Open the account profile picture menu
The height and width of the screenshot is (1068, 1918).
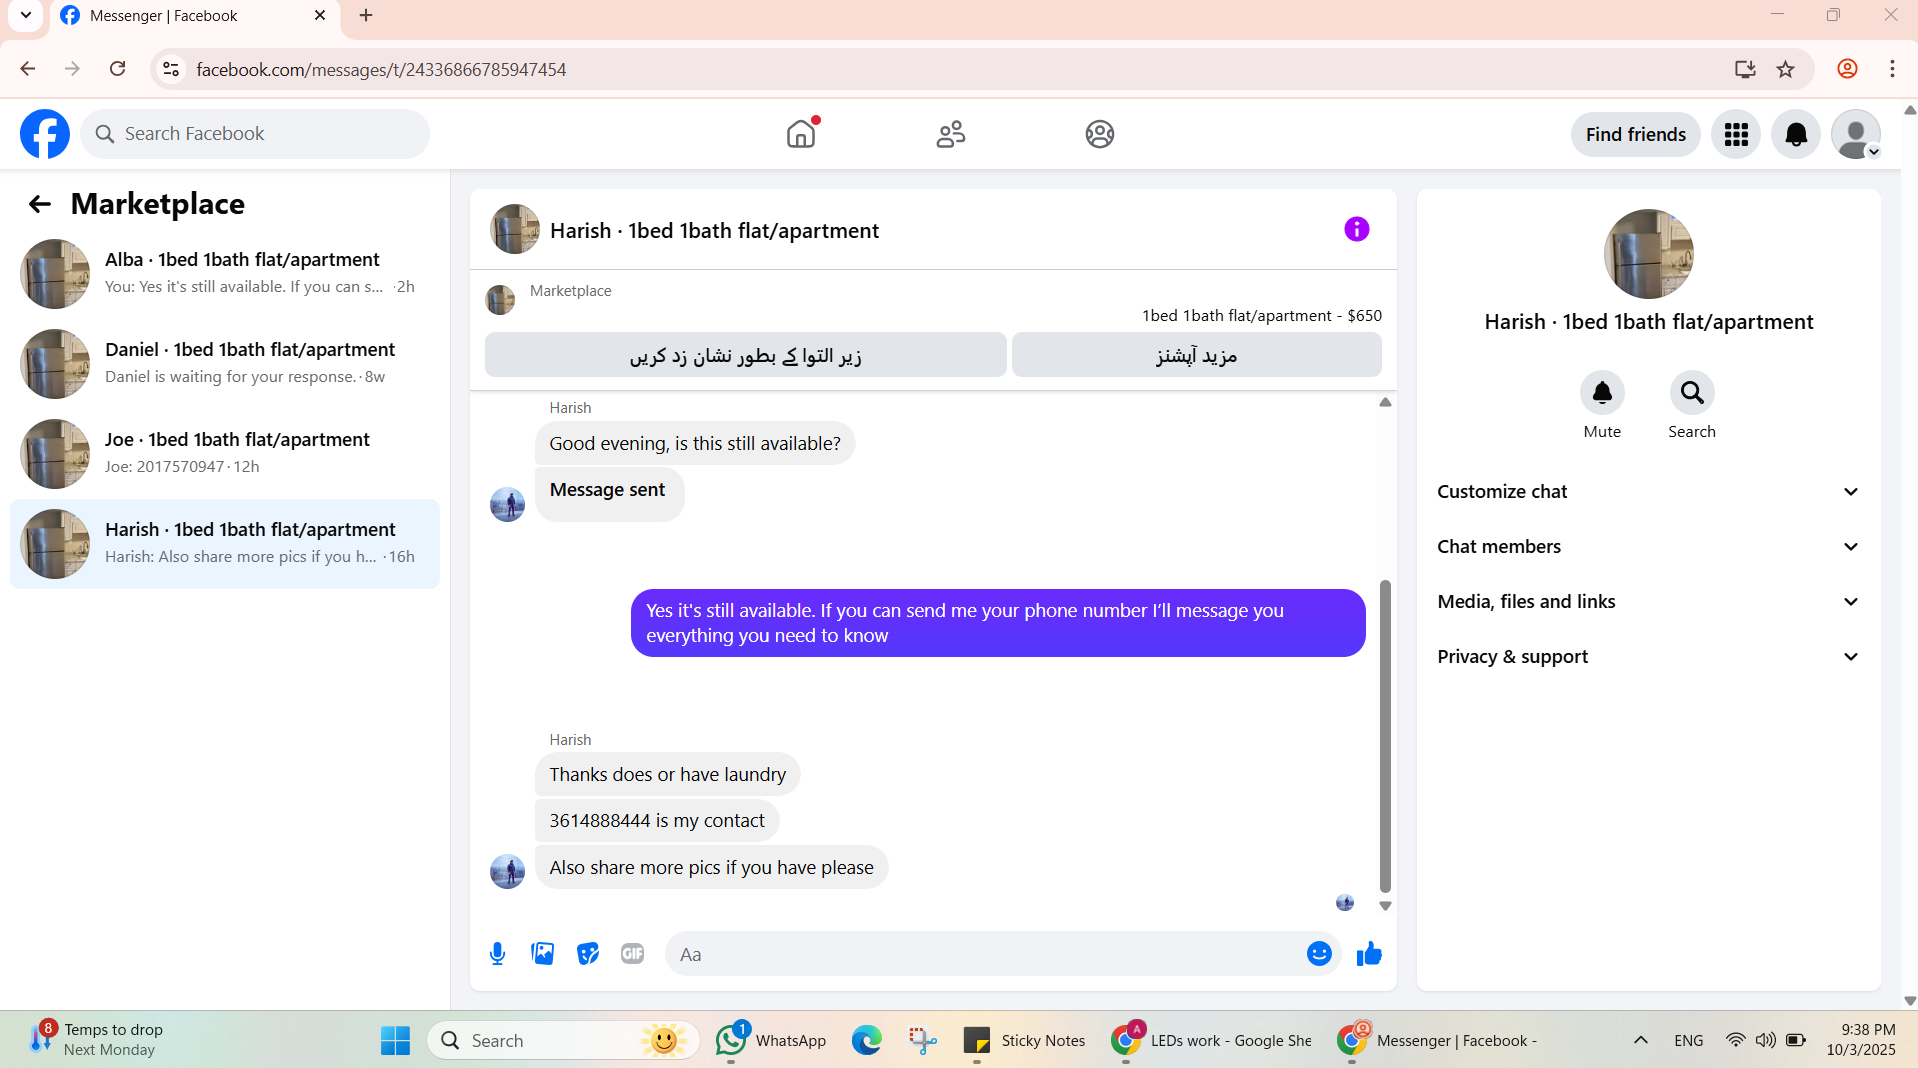pyautogui.click(x=1856, y=134)
